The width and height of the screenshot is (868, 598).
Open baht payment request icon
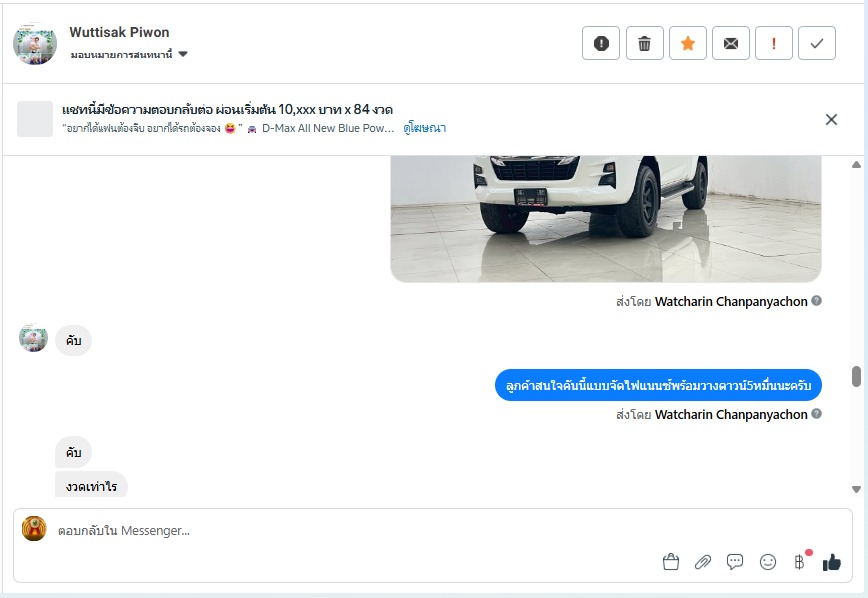800,562
